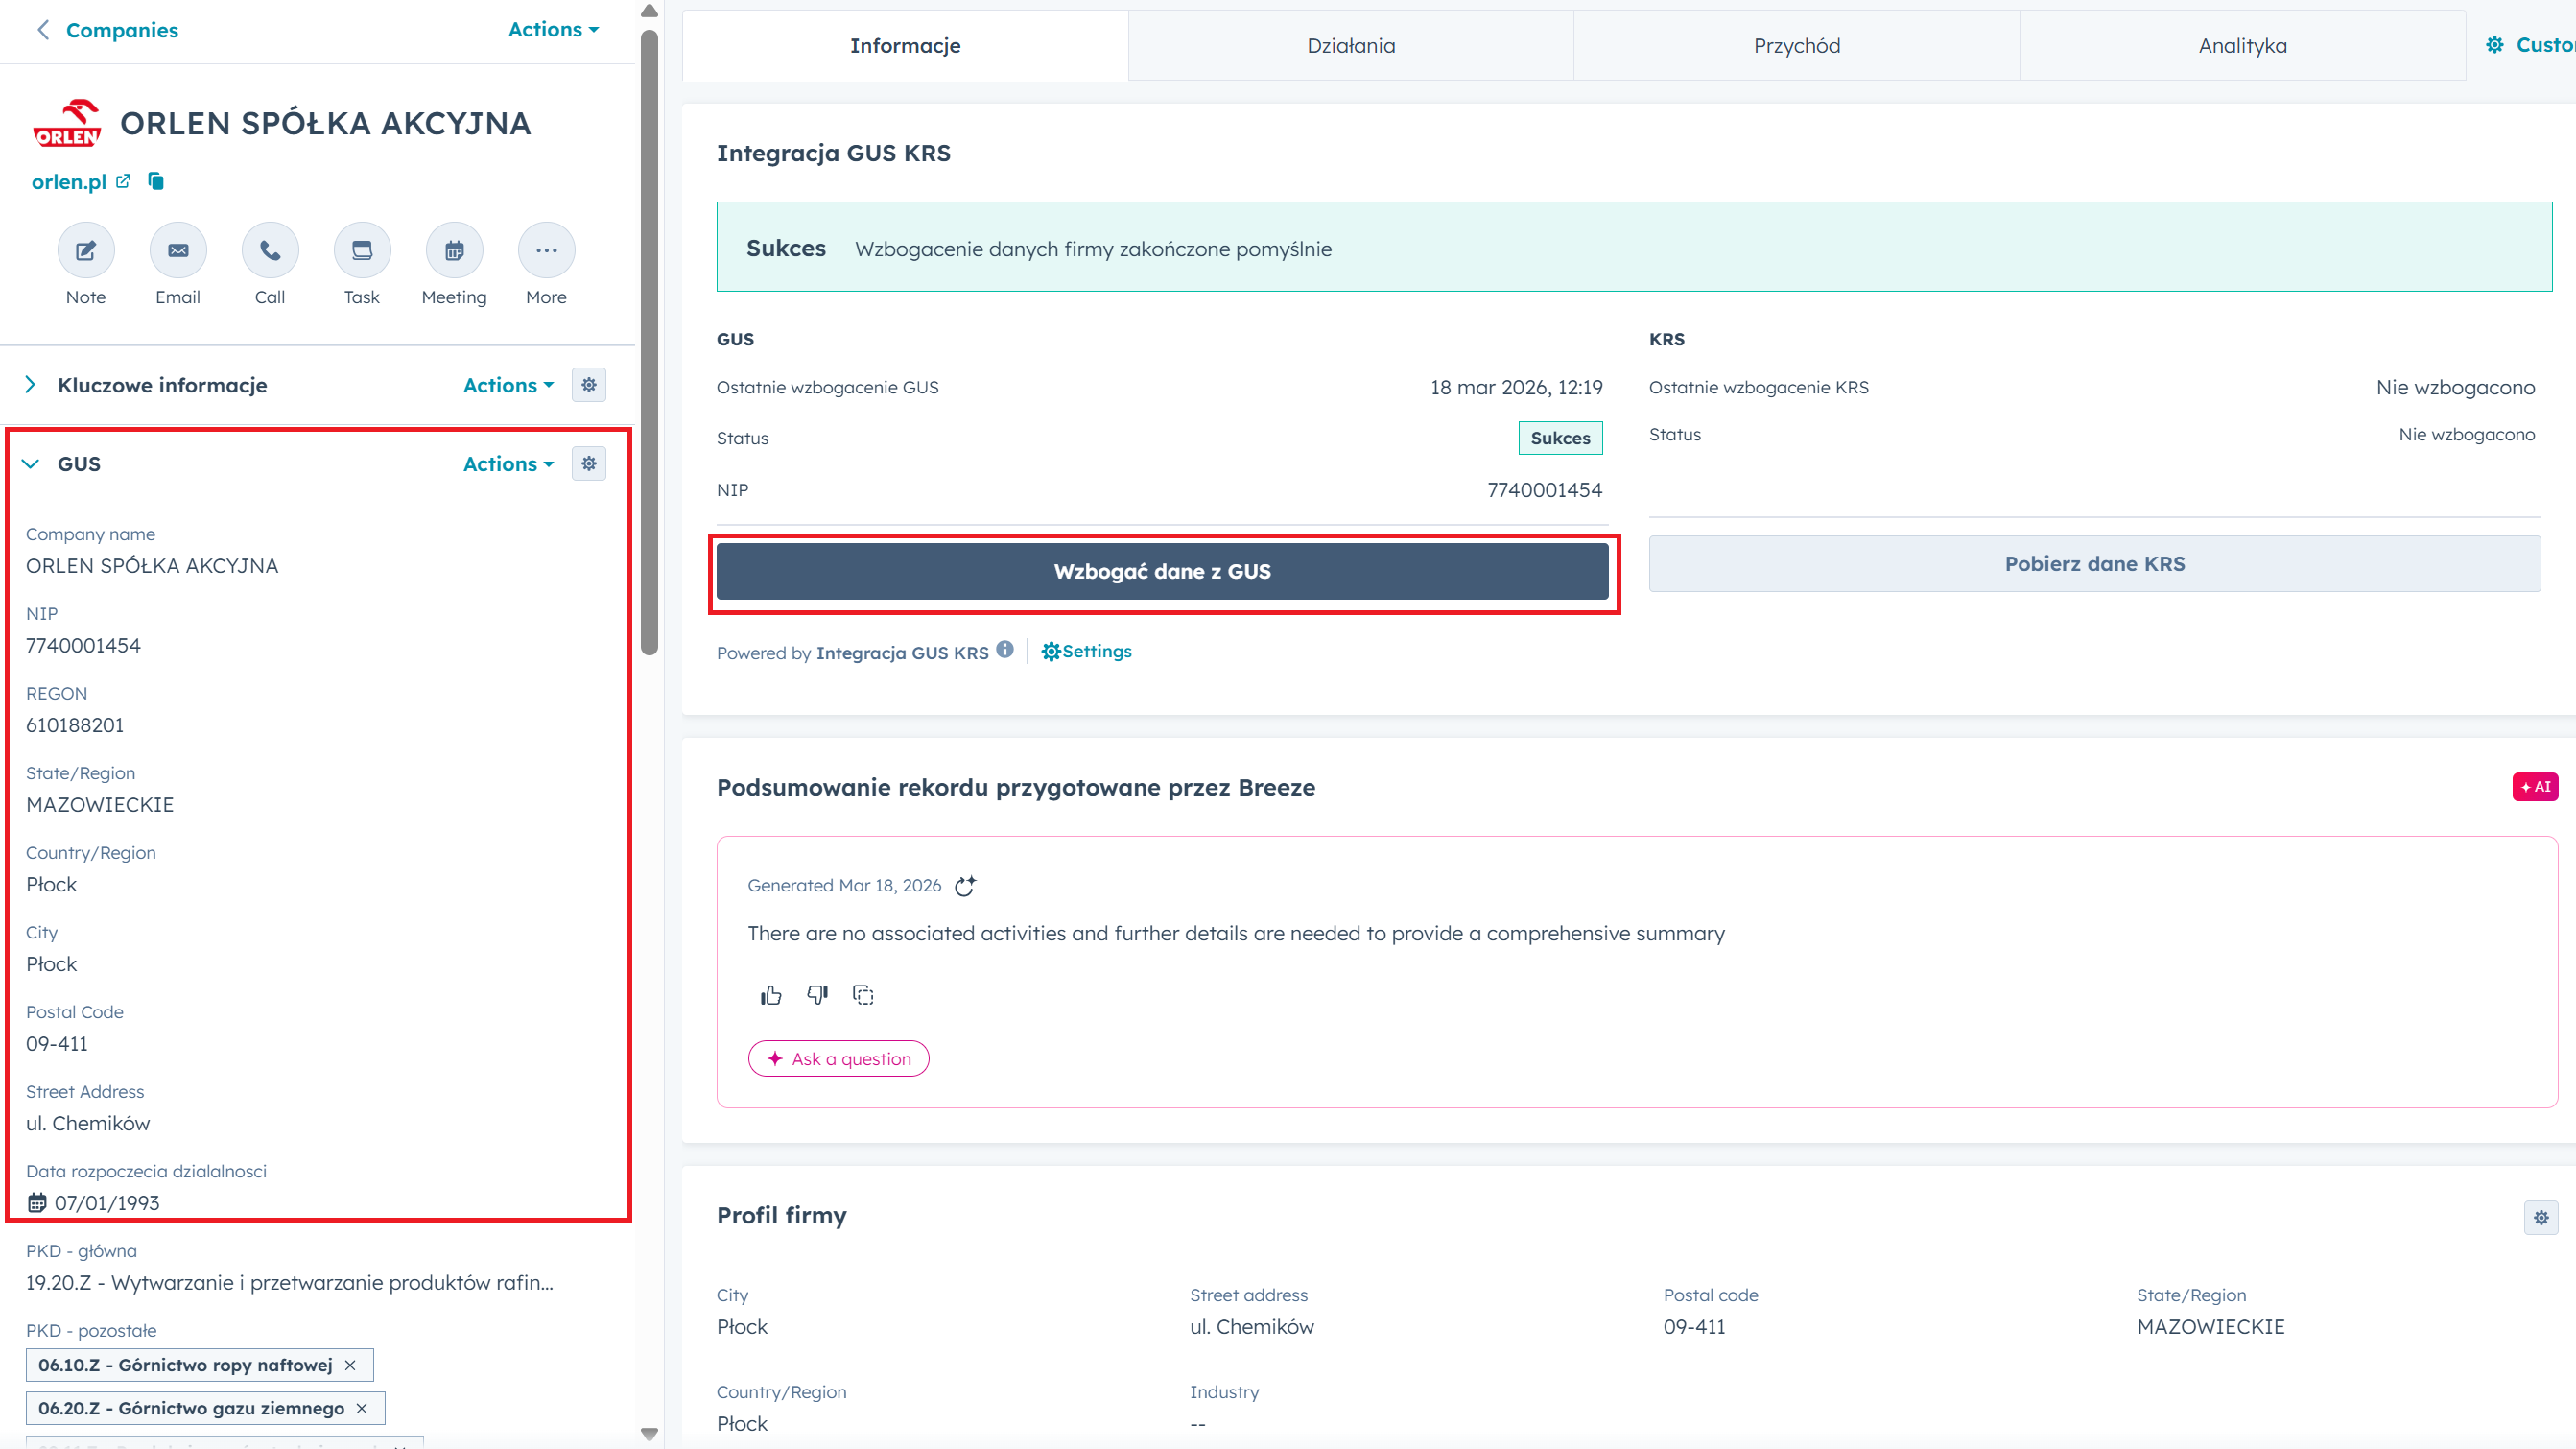The height and width of the screenshot is (1449, 2576).
Task: Schedule a meeting via the calendar icon
Action: [x=454, y=250]
